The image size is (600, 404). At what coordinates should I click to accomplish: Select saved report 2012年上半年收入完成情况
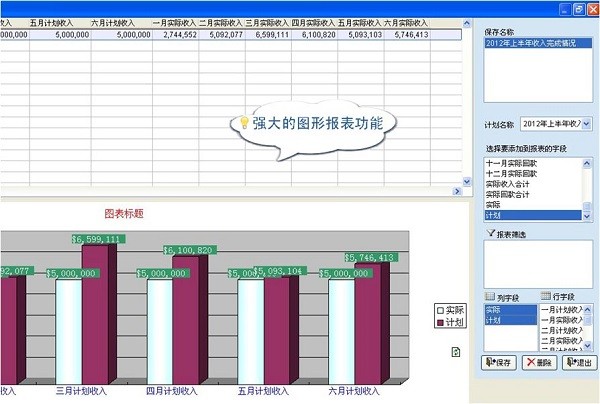click(538, 43)
